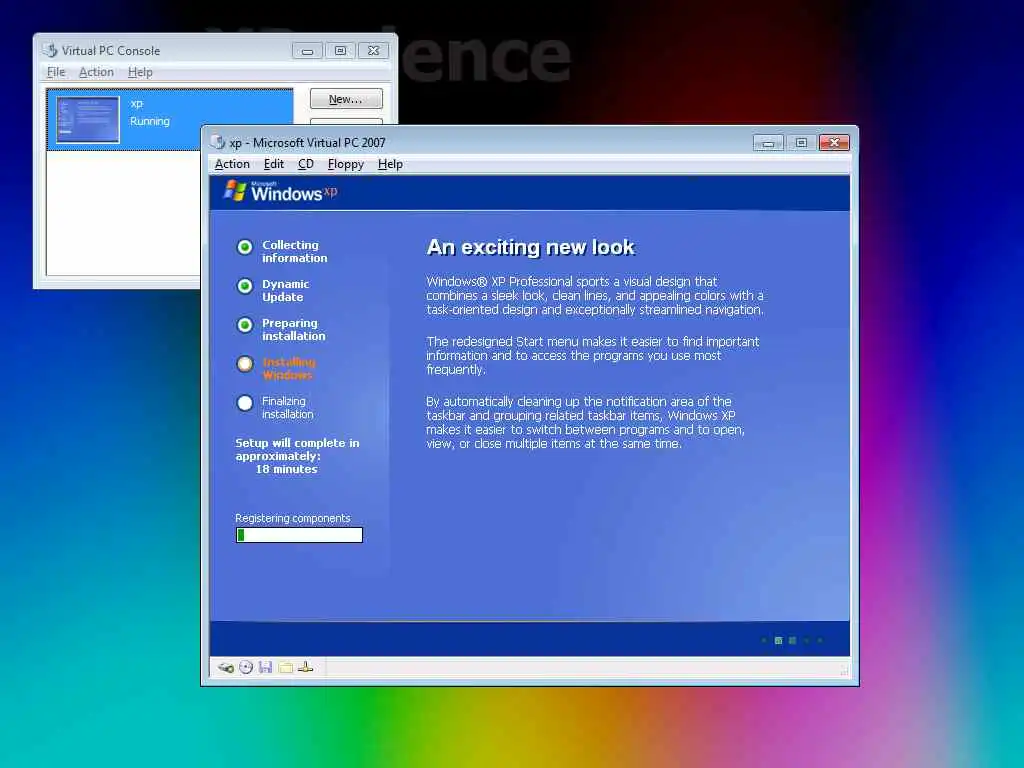
Task: Open the Help menu in Virtual PC Console
Action: (x=140, y=72)
